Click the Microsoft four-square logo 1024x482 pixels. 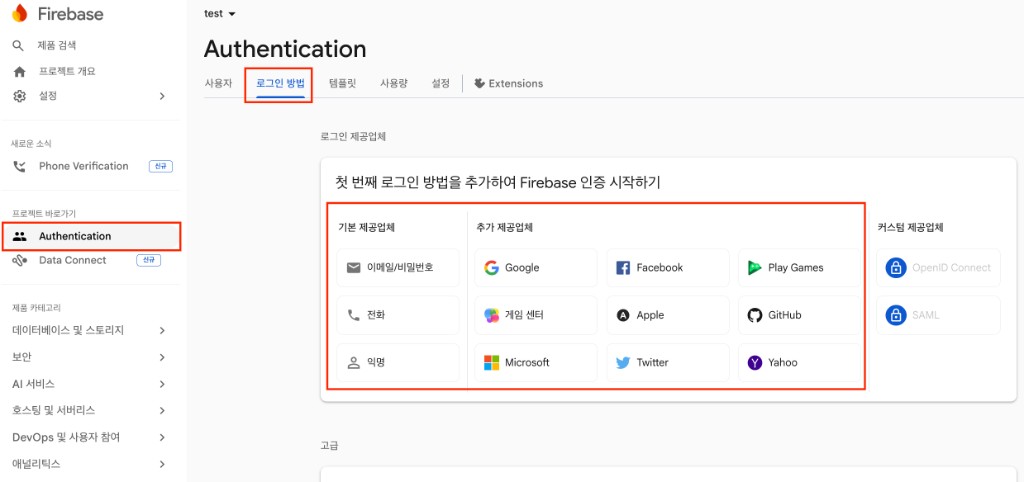tap(491, 362)
